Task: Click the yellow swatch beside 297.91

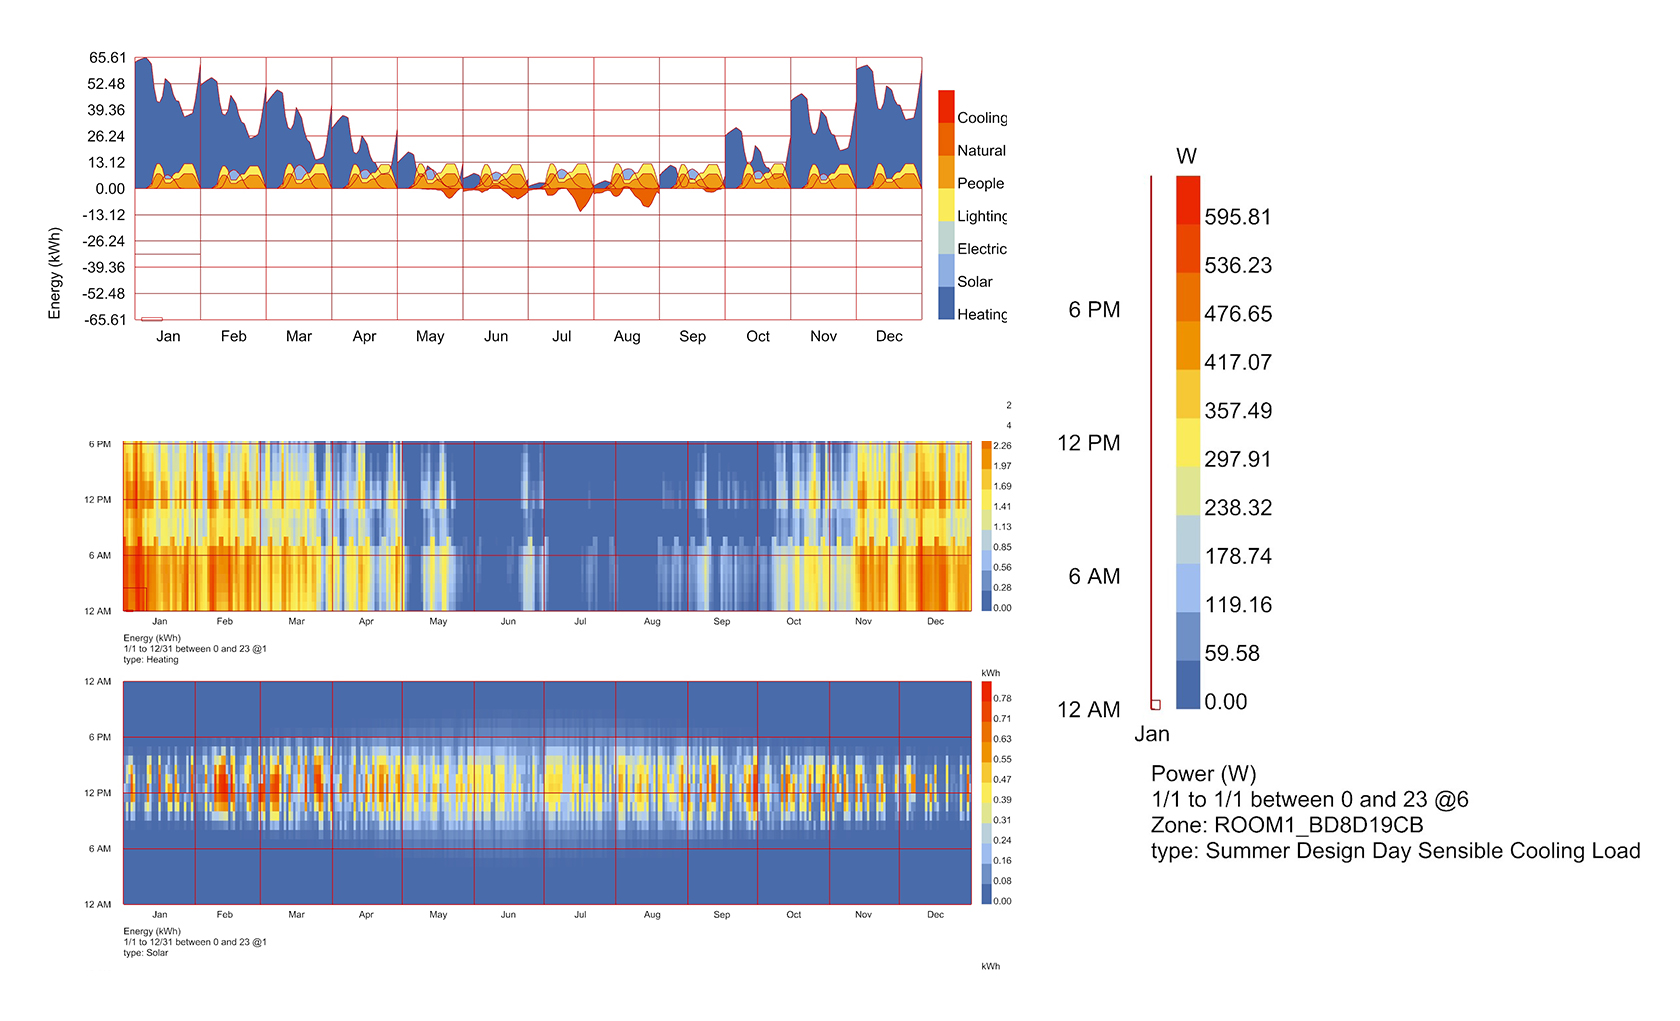Action: pos(1188,442)
